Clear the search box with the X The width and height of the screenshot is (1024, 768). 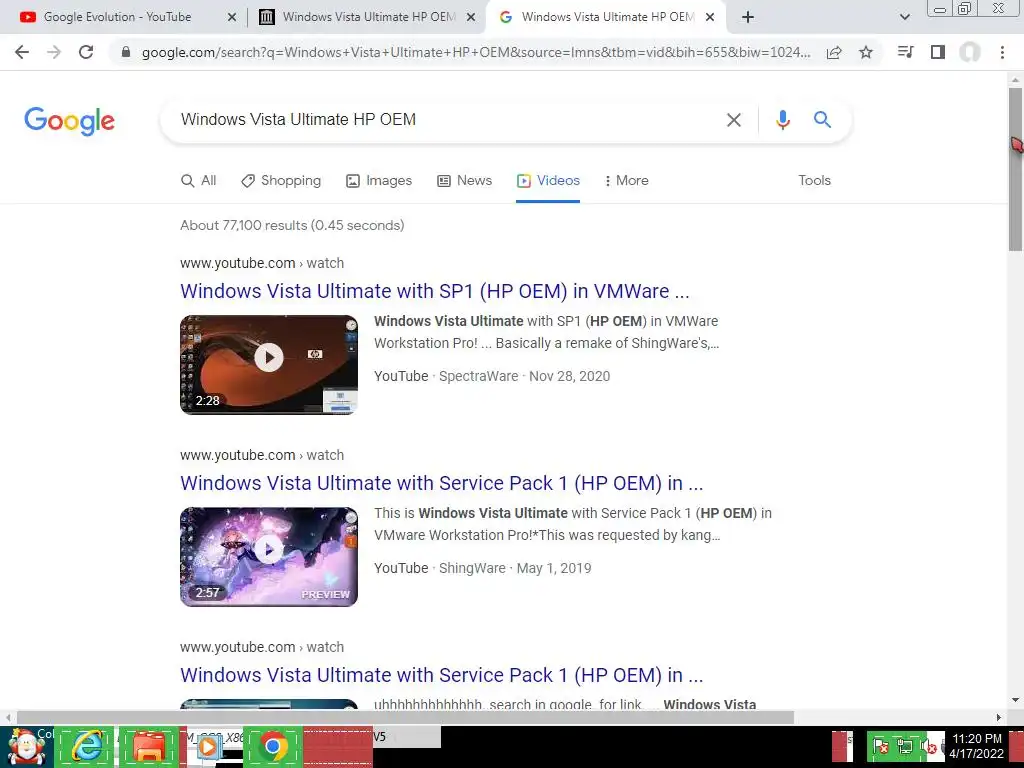pos(734,120)
